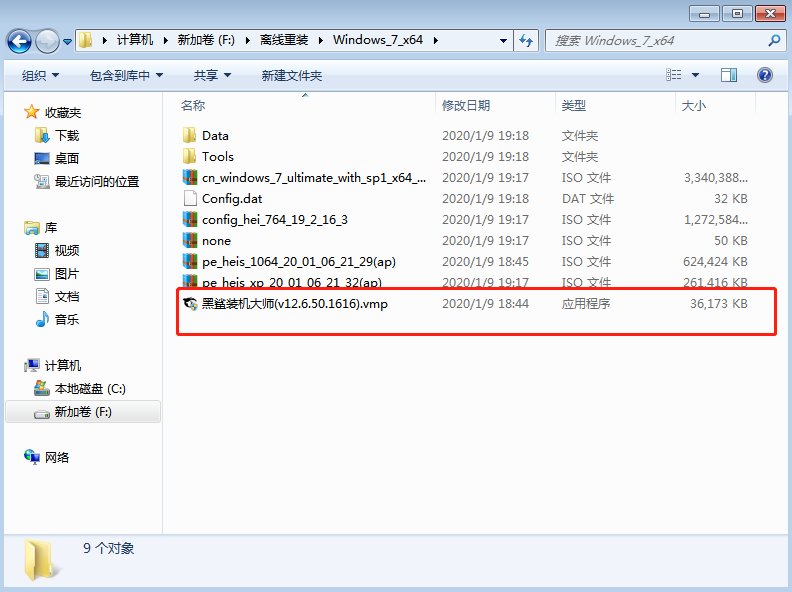This screenshot has width=792, height=592.
Task: Open the 组织 dropdown menu
Action: 40,75
